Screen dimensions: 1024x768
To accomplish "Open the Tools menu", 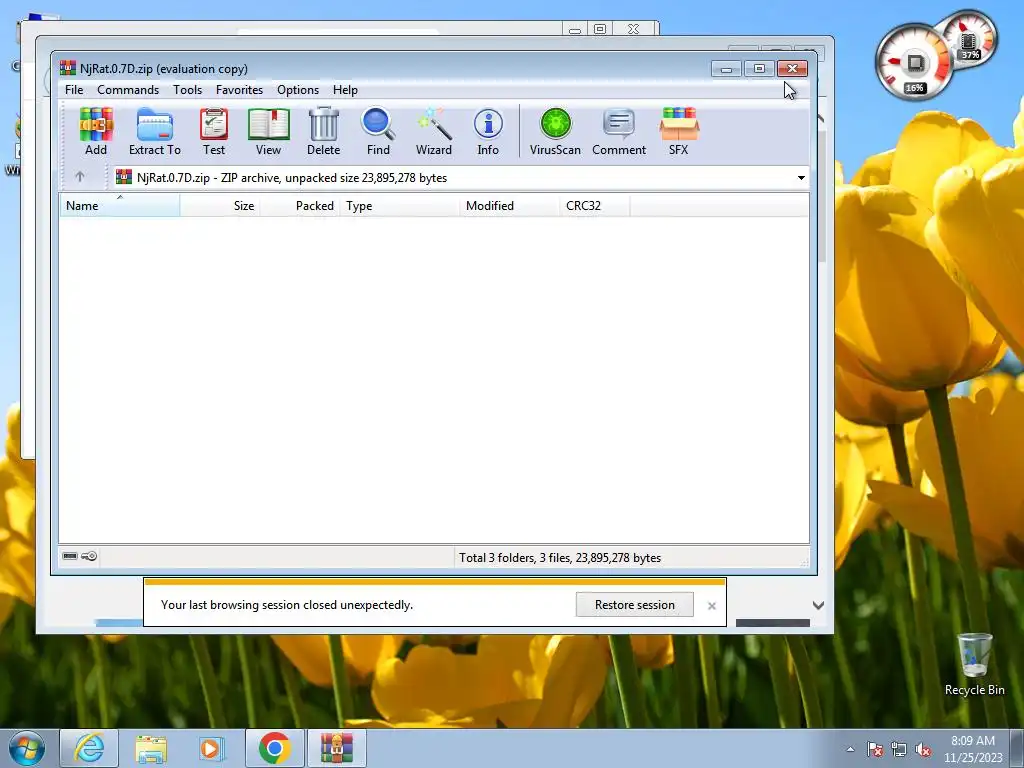I will (187, 89).
